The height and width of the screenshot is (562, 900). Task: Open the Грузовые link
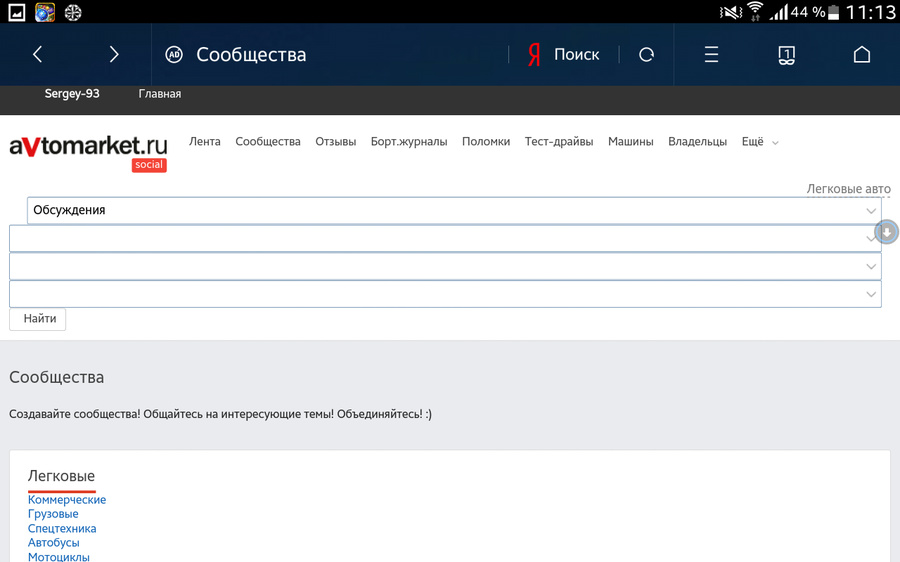point(53,514)
